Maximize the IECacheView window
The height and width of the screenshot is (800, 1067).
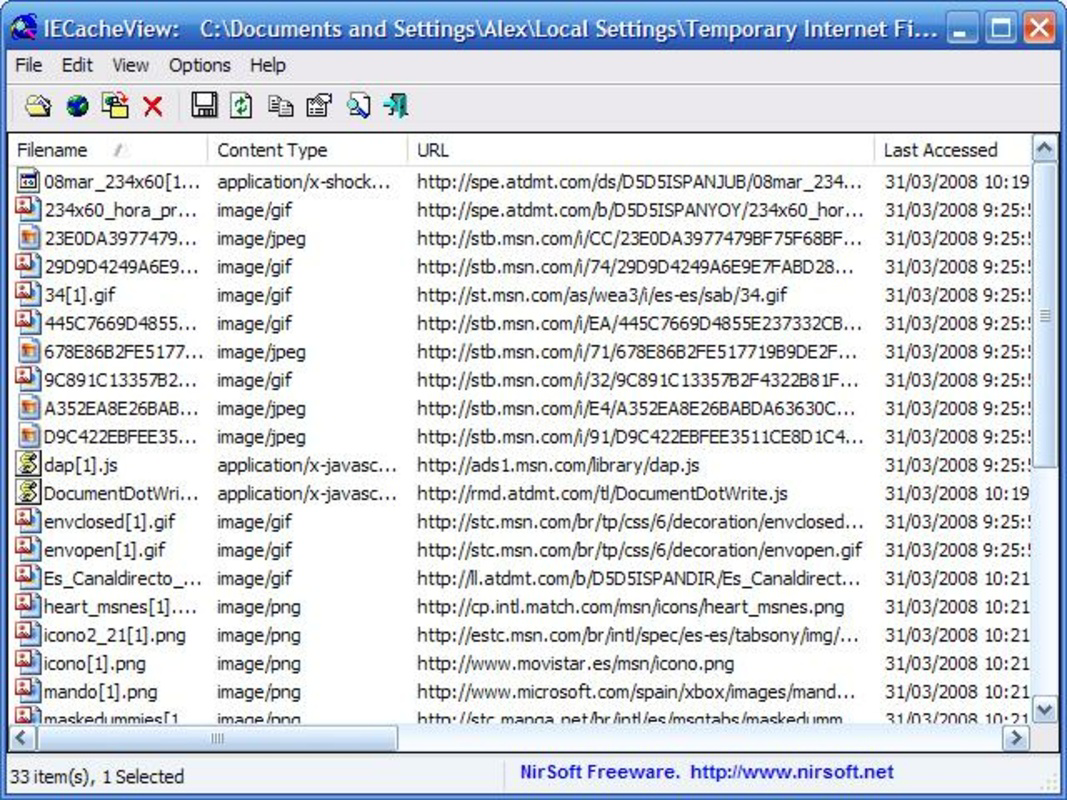pyautogui.click(x=1000, y=29)
